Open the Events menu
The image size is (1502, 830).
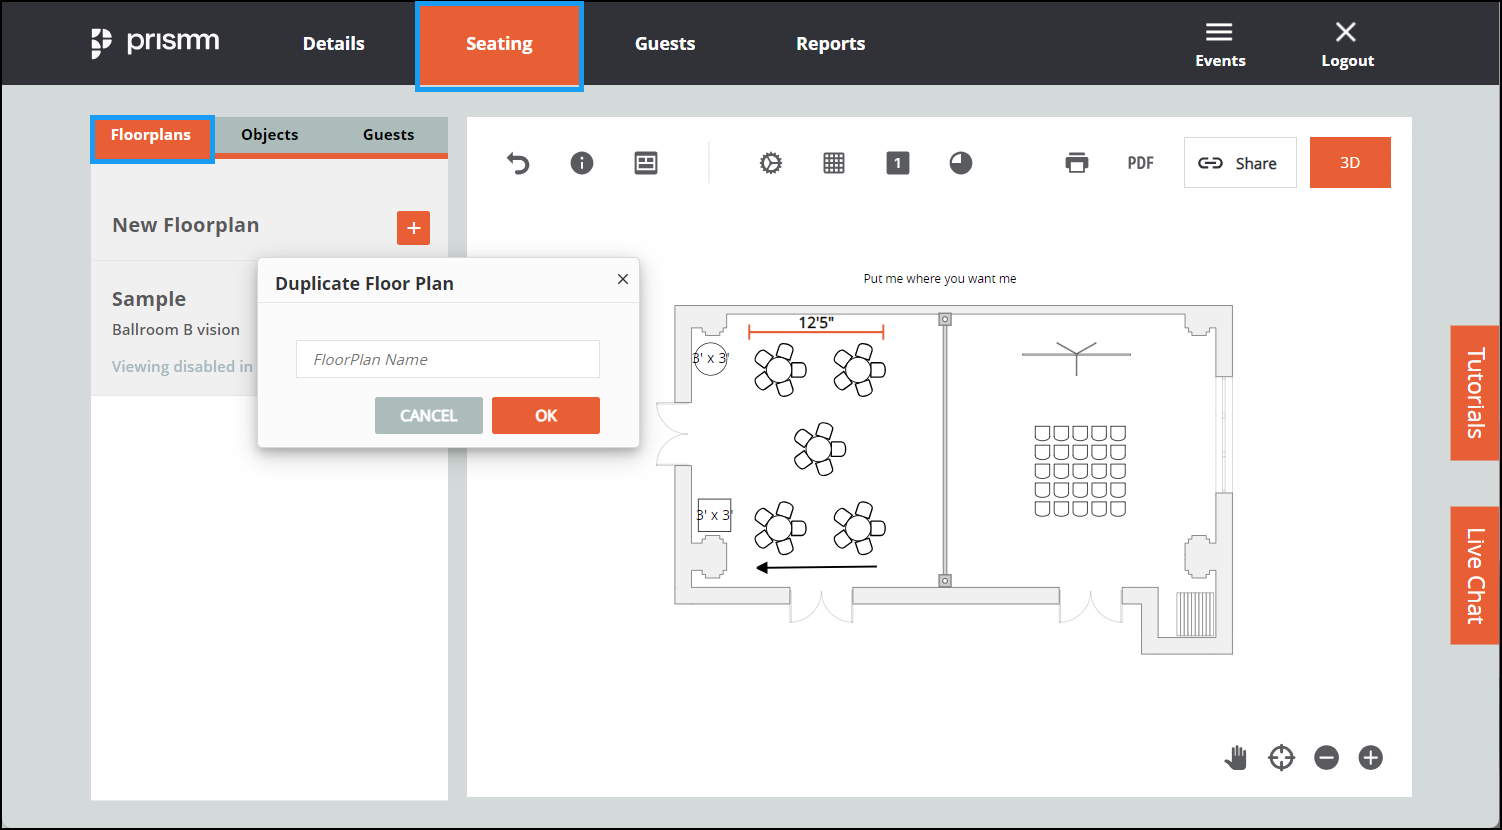tap(1220, 43)
